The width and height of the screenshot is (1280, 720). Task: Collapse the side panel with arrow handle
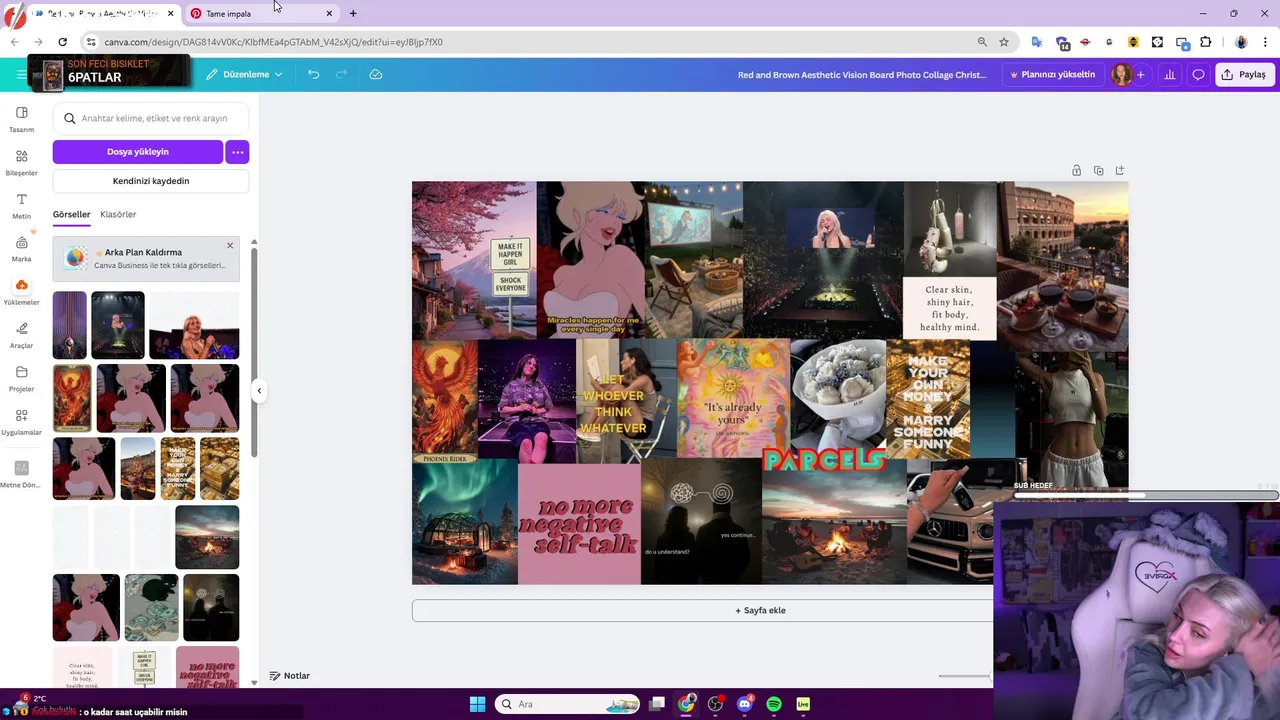pyautogui.click(x=259, y=391)
